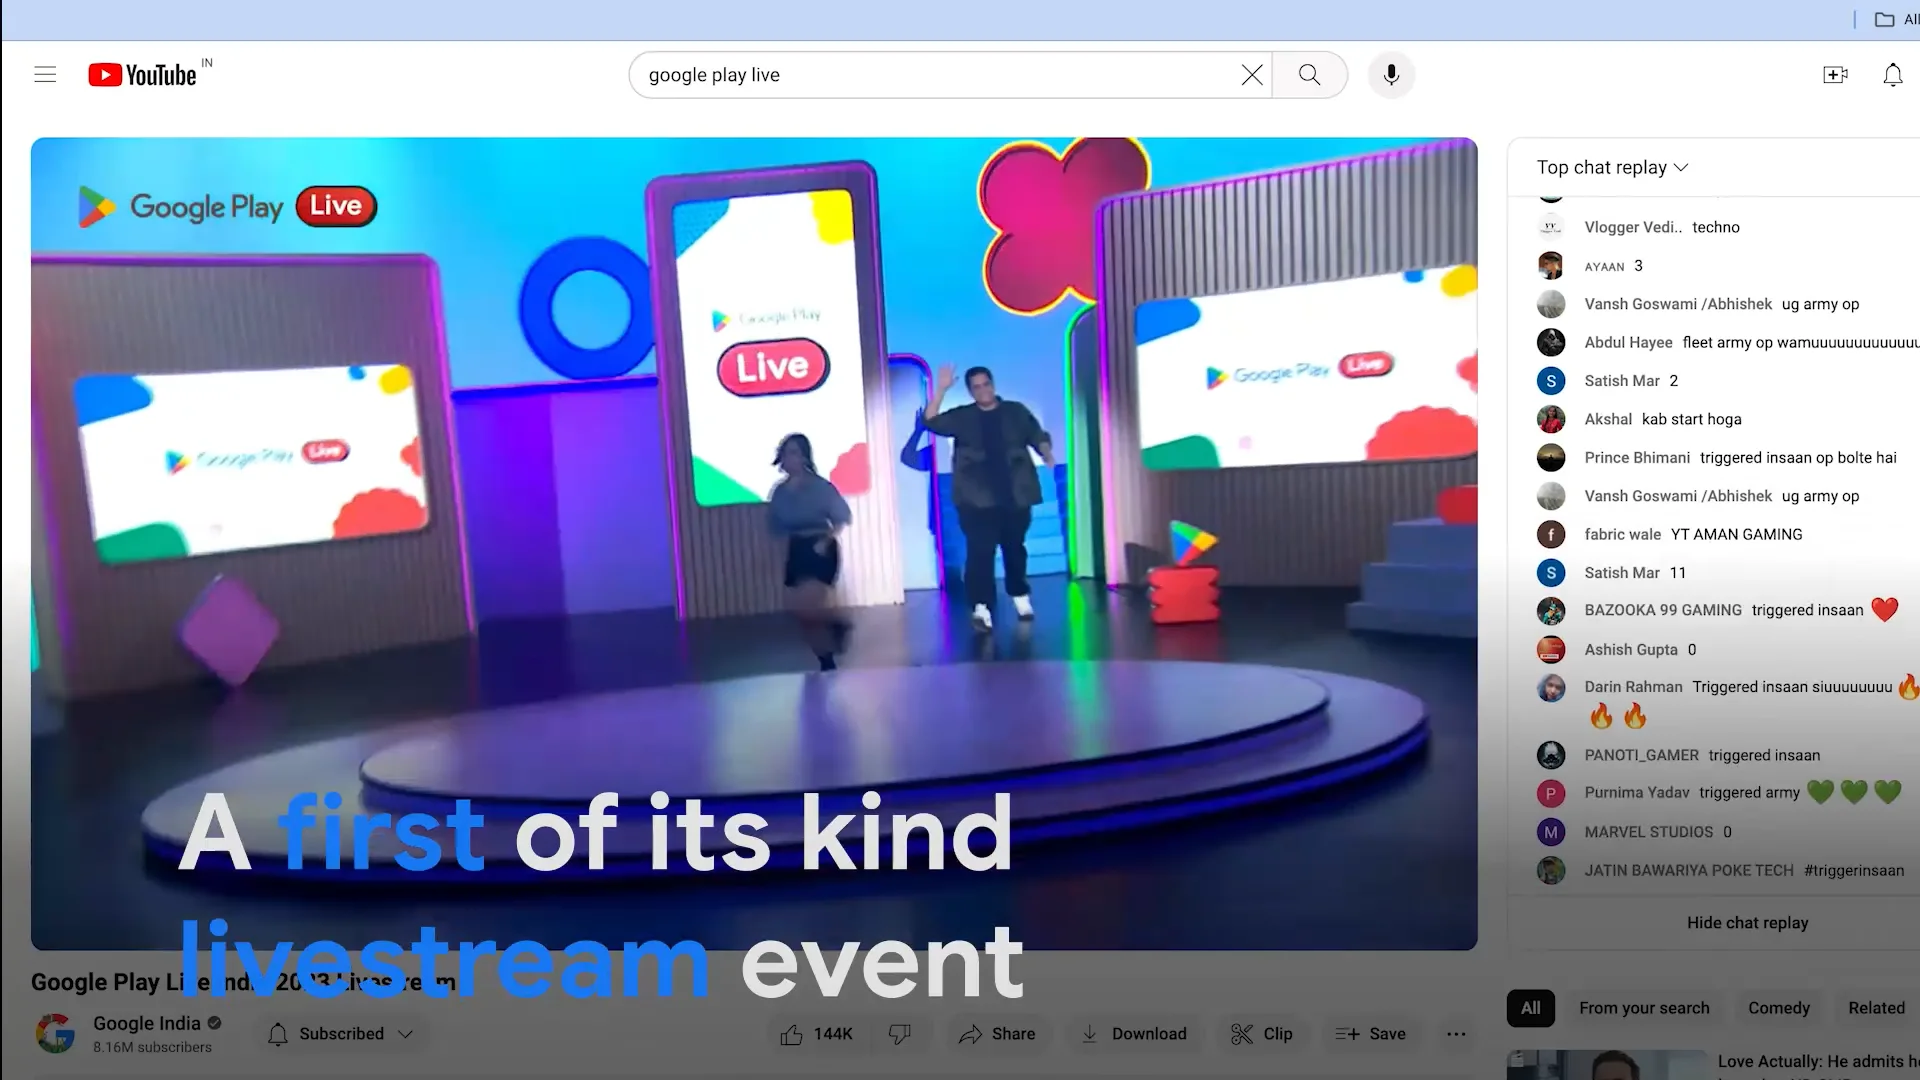Viewport: 1920px width, 1080px height.
Task: Dislike the video with the thumbs down
Action: pos(901,1034)
